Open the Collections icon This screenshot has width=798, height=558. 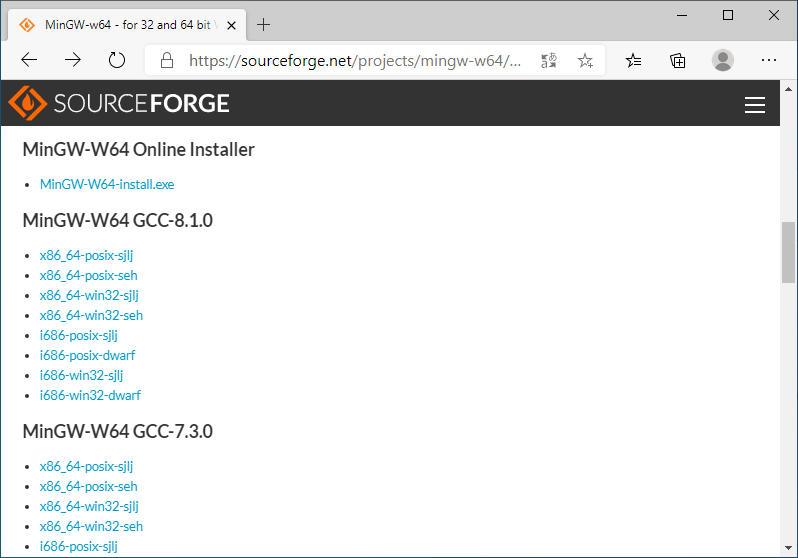[678, 61]
